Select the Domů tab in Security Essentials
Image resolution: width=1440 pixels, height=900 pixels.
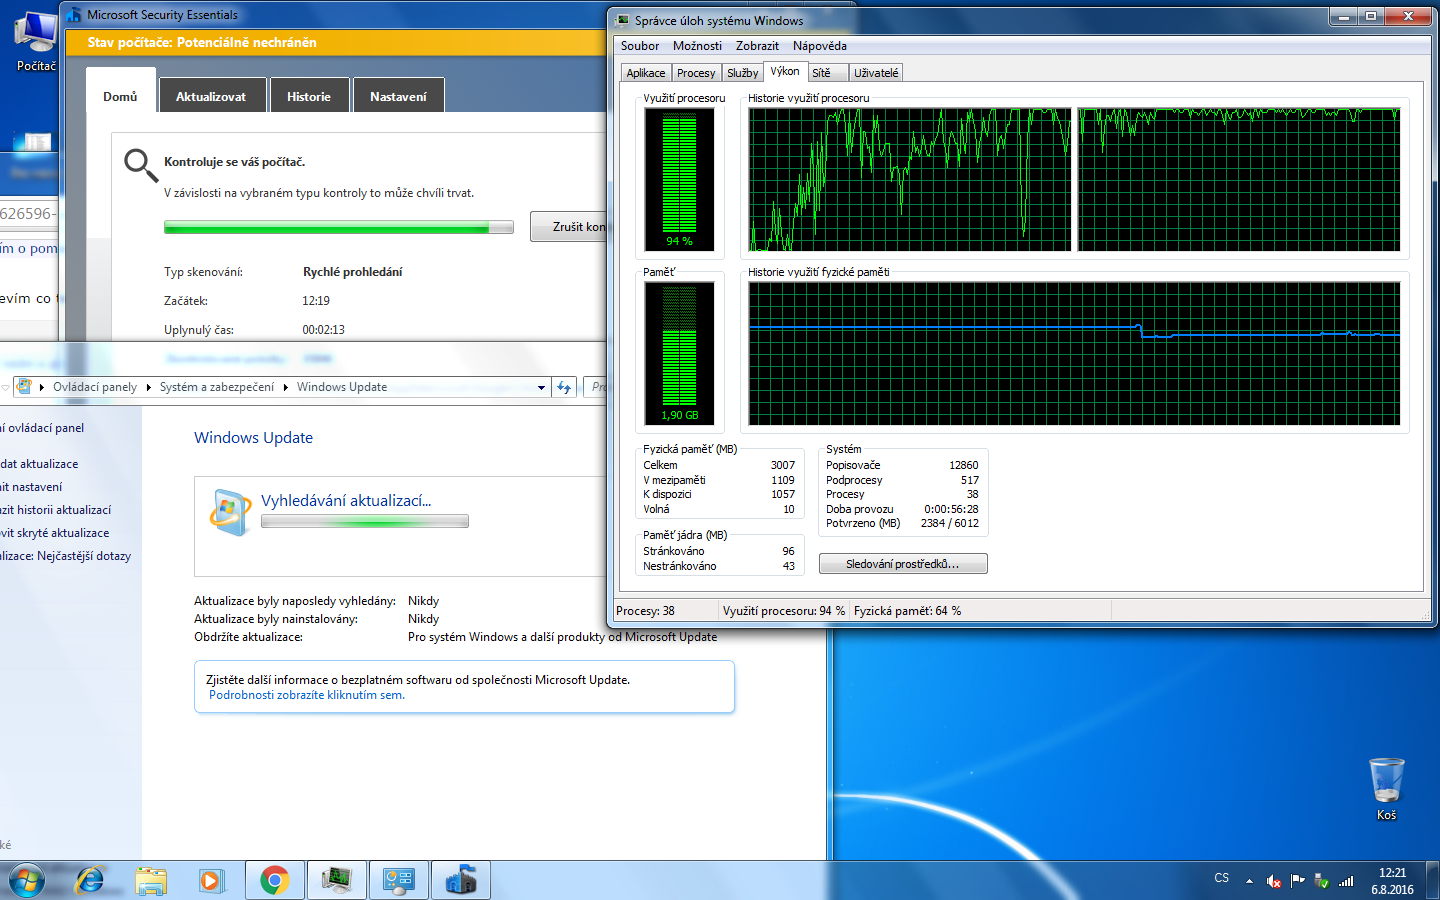(120, 96)
